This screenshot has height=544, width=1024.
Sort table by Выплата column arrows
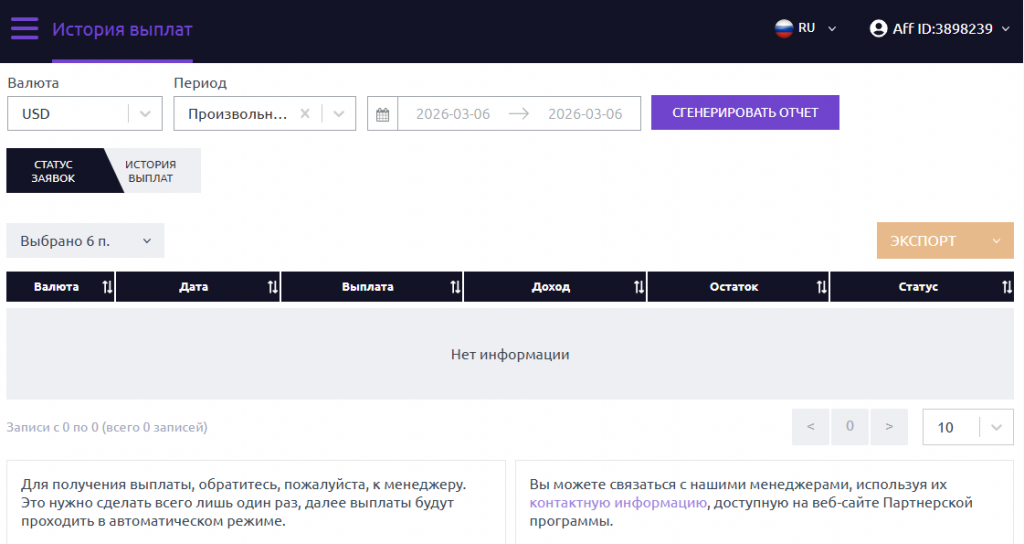tap(455, 287)
